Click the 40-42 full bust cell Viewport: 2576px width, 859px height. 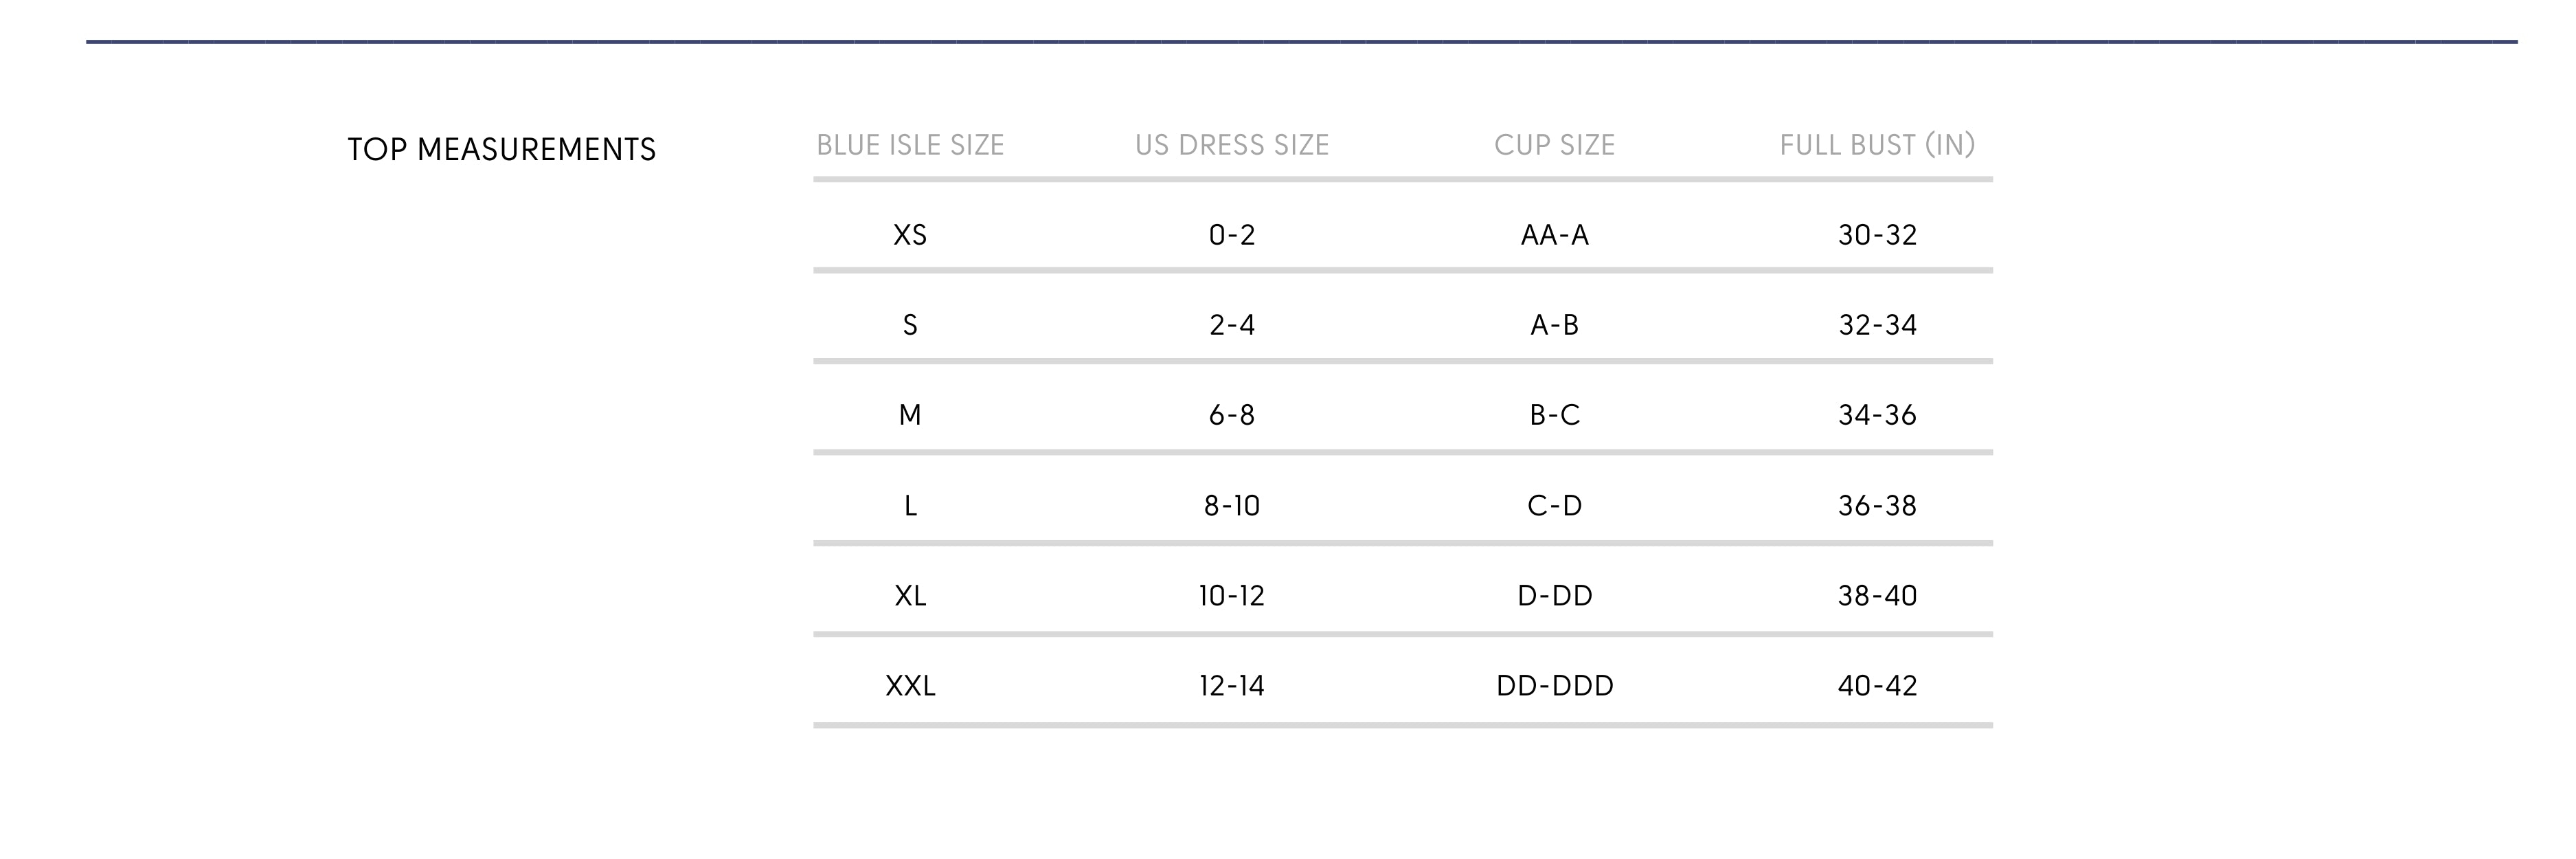click(x=1877, y=686)
